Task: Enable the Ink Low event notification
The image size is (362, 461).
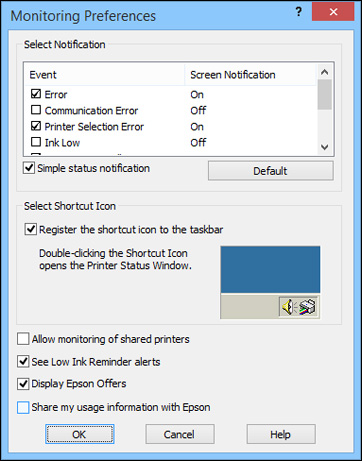Action: (36, 142)
